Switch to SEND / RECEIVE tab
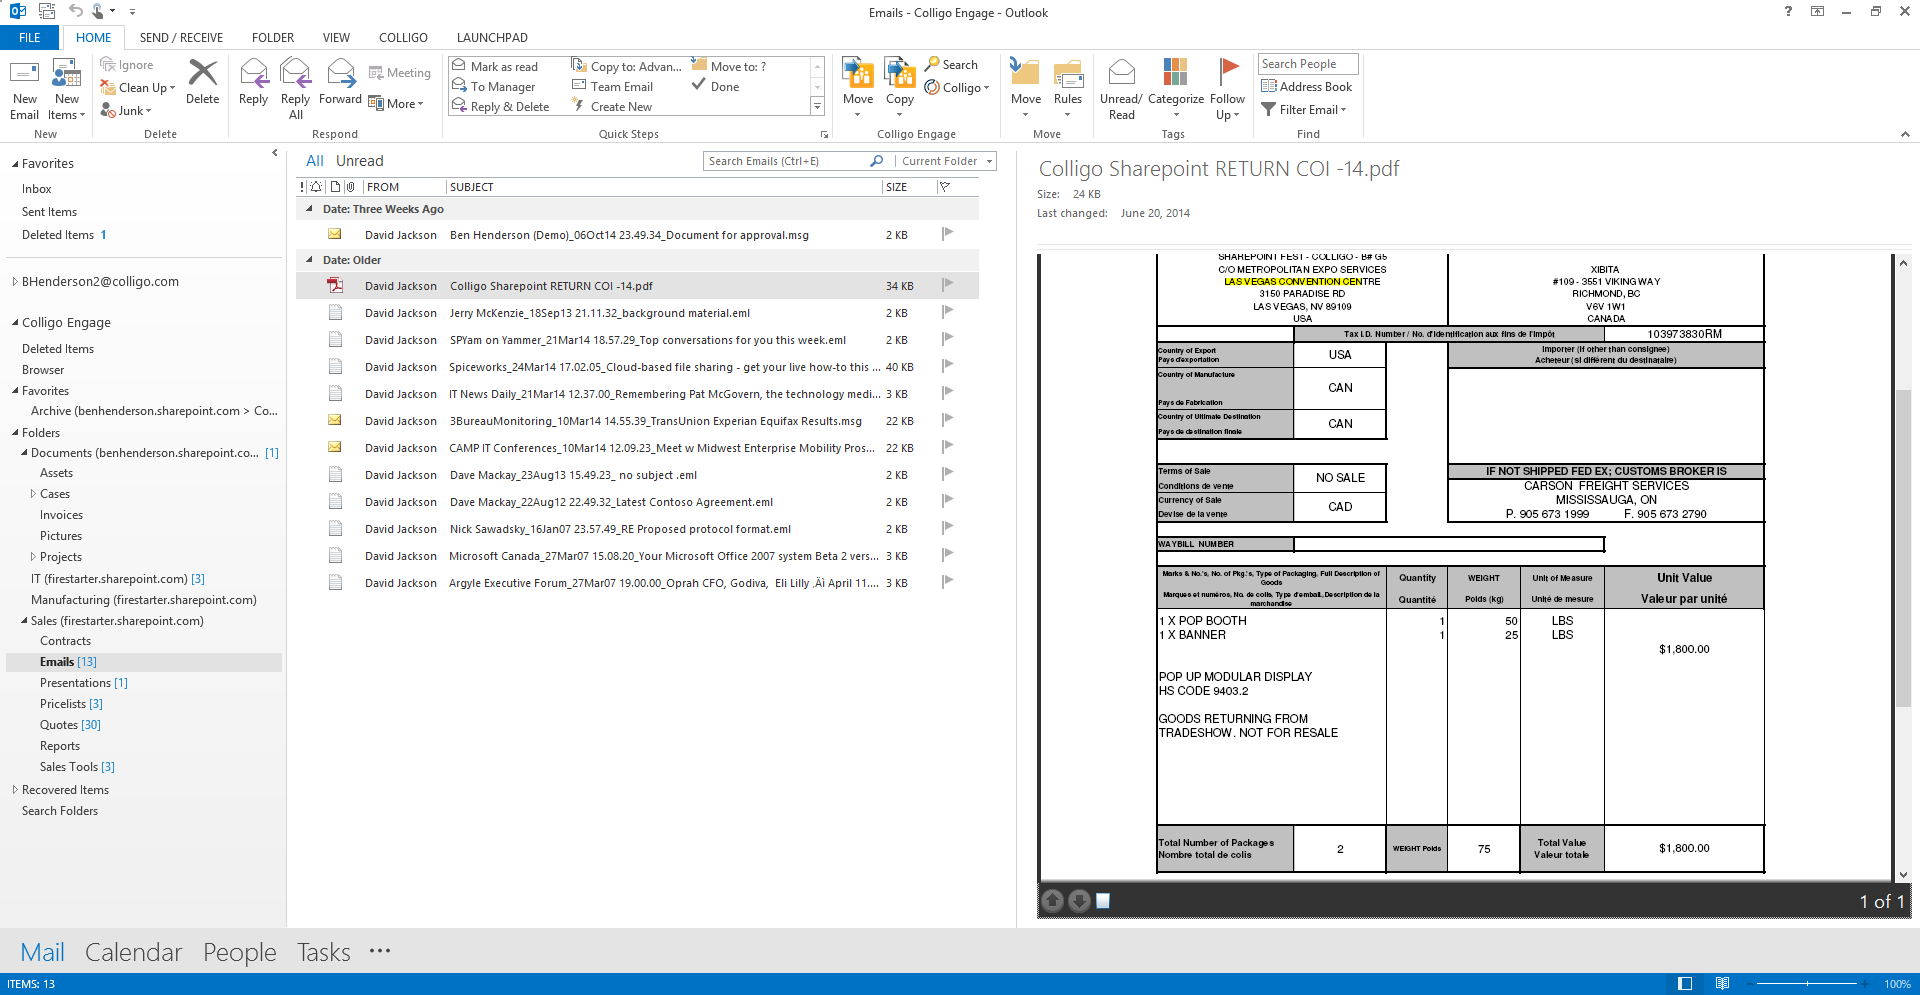The height and width of the screenshot is (995, 1920). [x=181, y=38]
